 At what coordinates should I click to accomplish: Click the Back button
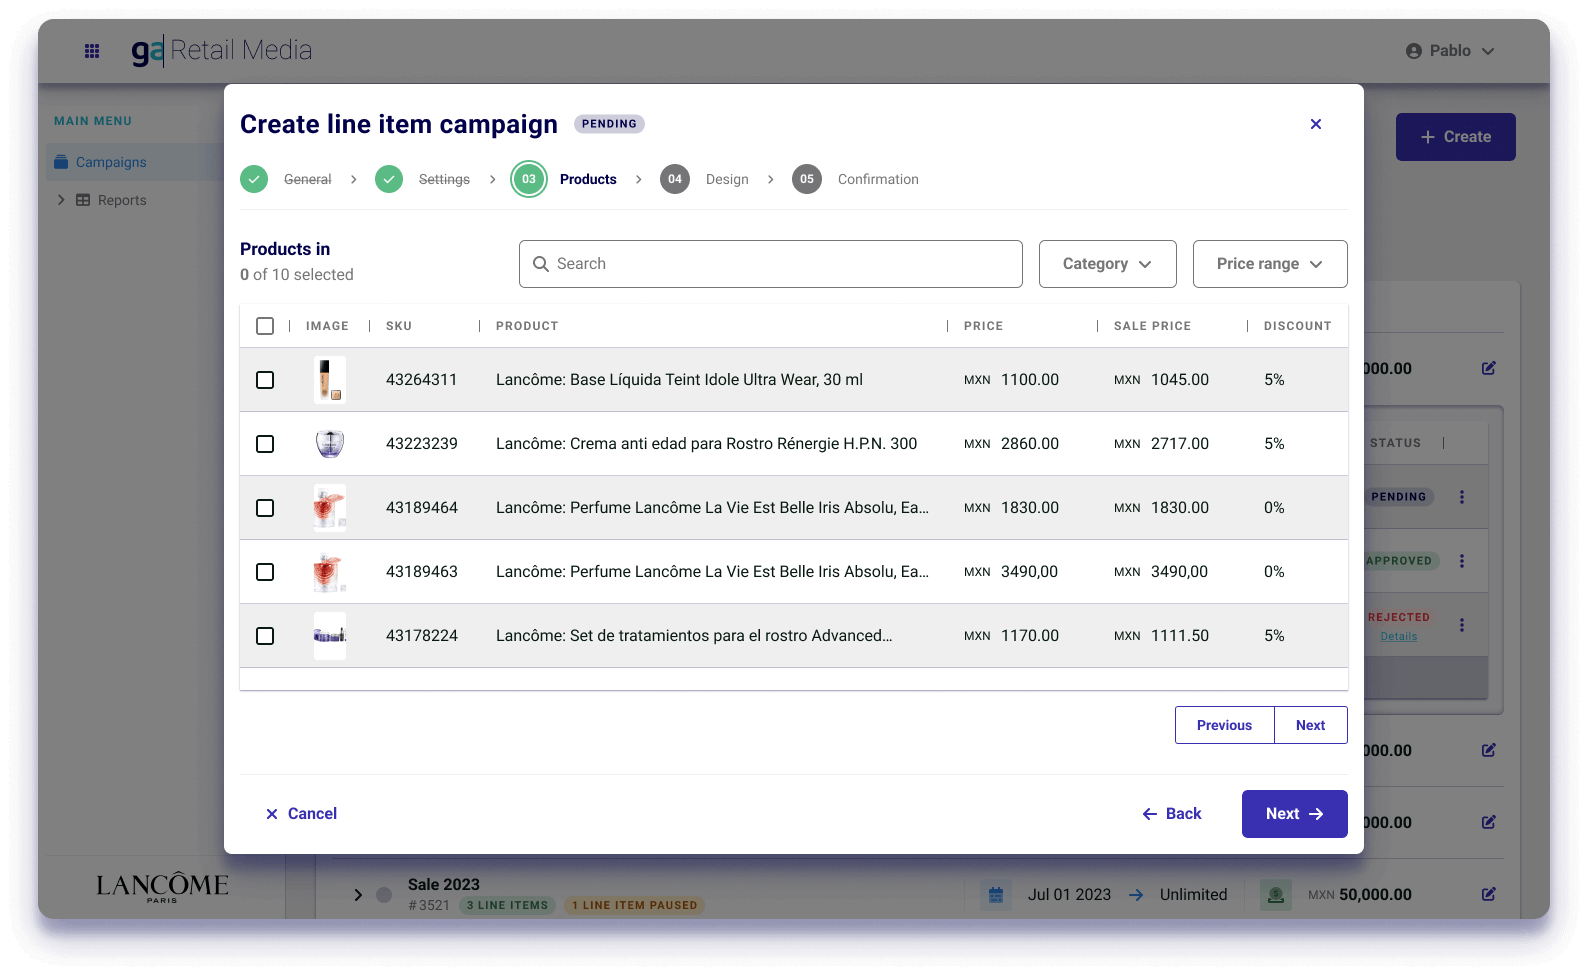point(1172,814)
